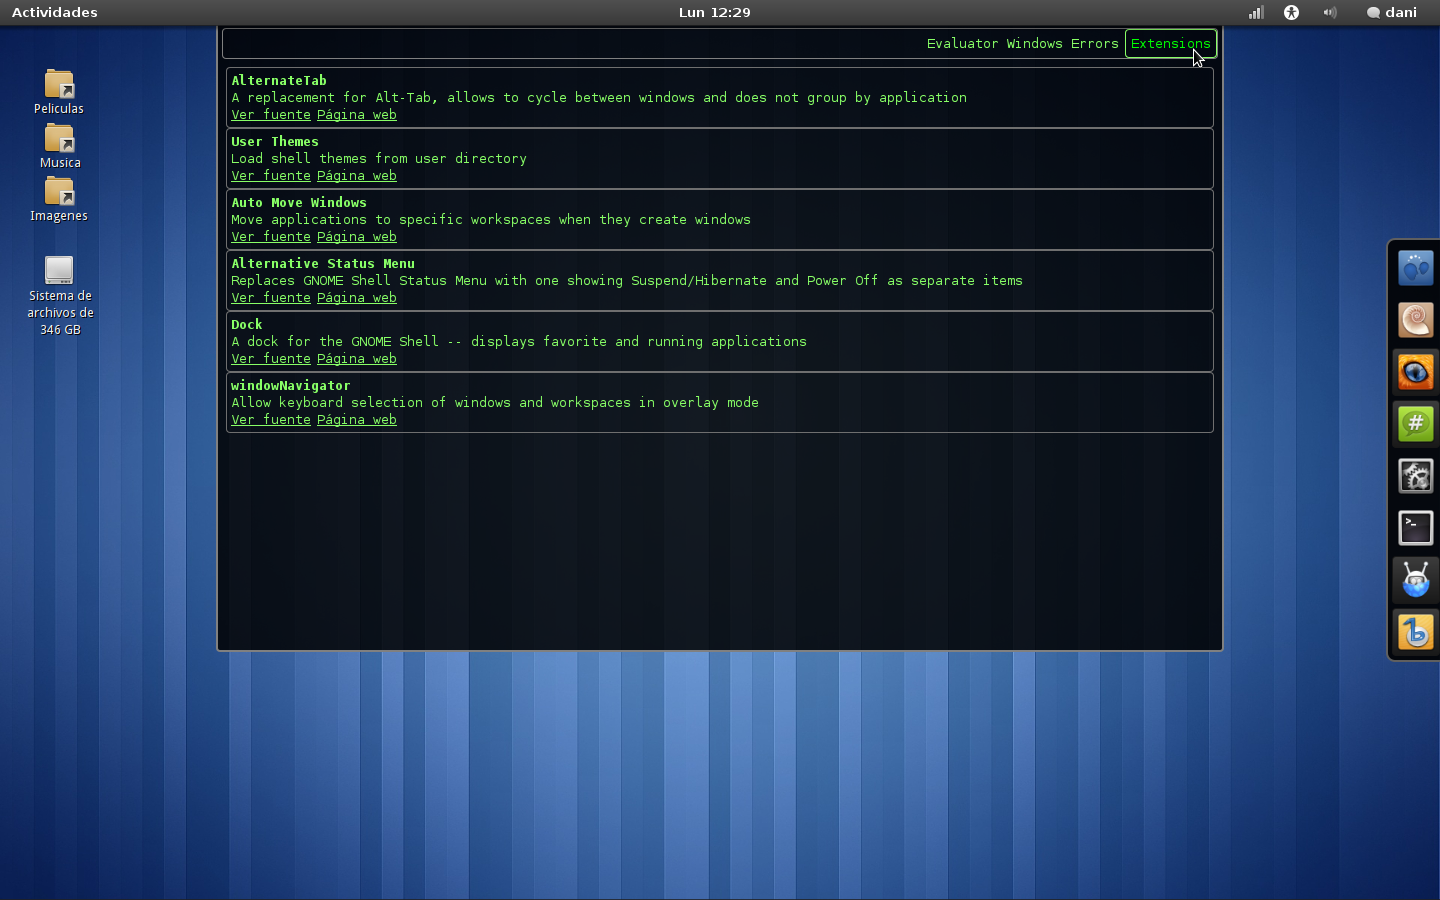This screenshot has height=900, width=1440.
Task: Open 'Página web' for User Themes
Action: click(357, 176)
